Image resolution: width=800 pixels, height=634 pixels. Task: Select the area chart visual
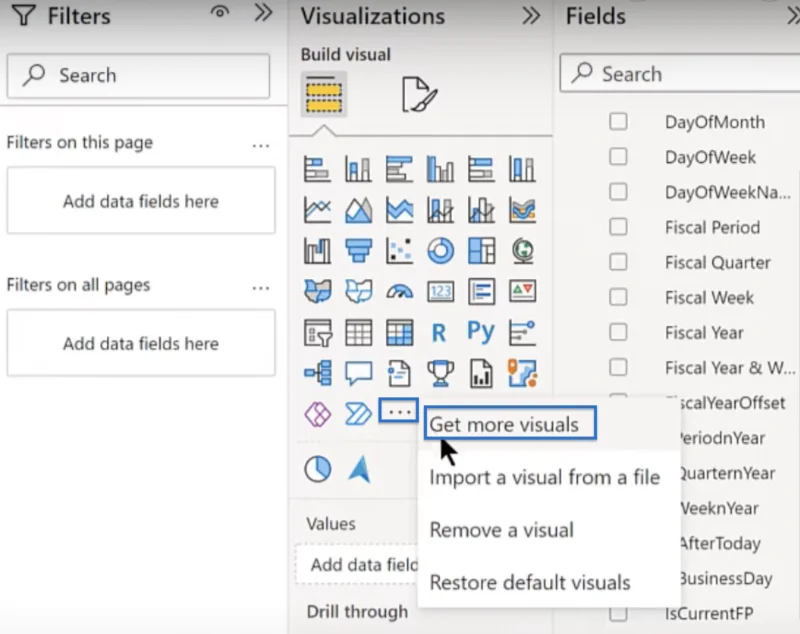358,210
